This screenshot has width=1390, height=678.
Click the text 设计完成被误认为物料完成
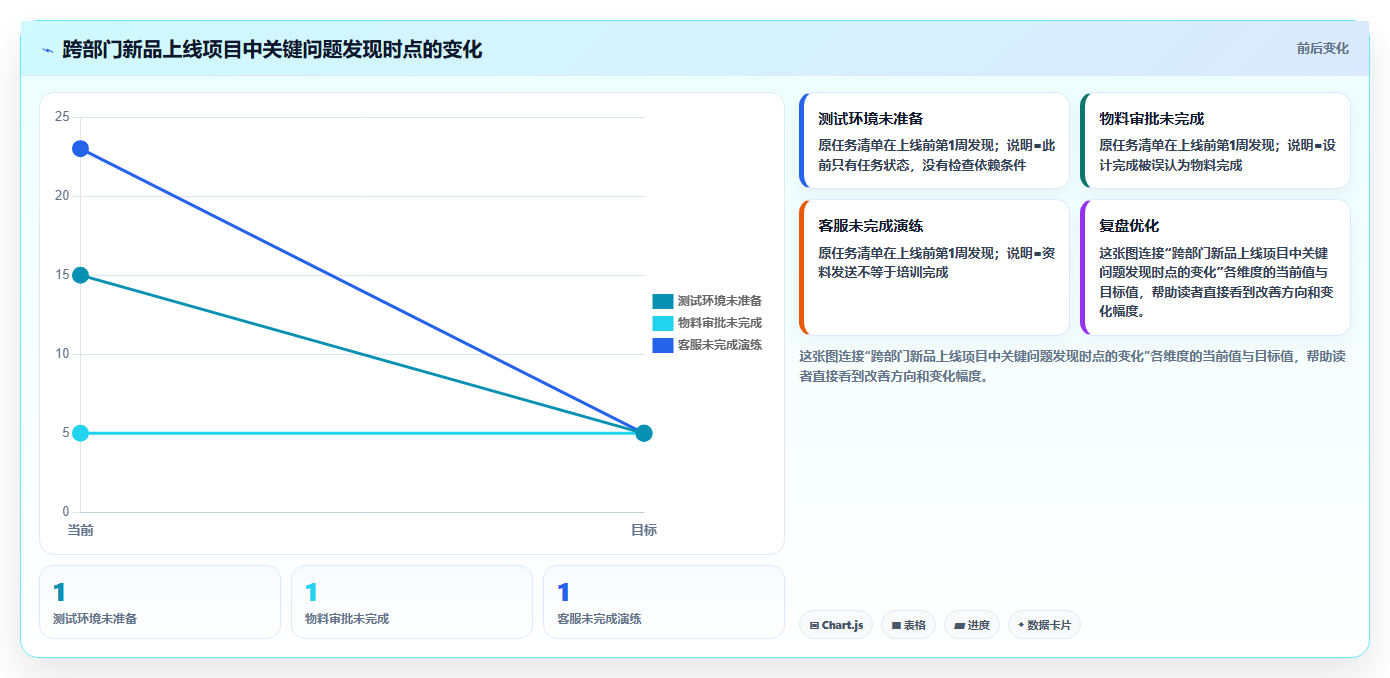[1217, 155]
